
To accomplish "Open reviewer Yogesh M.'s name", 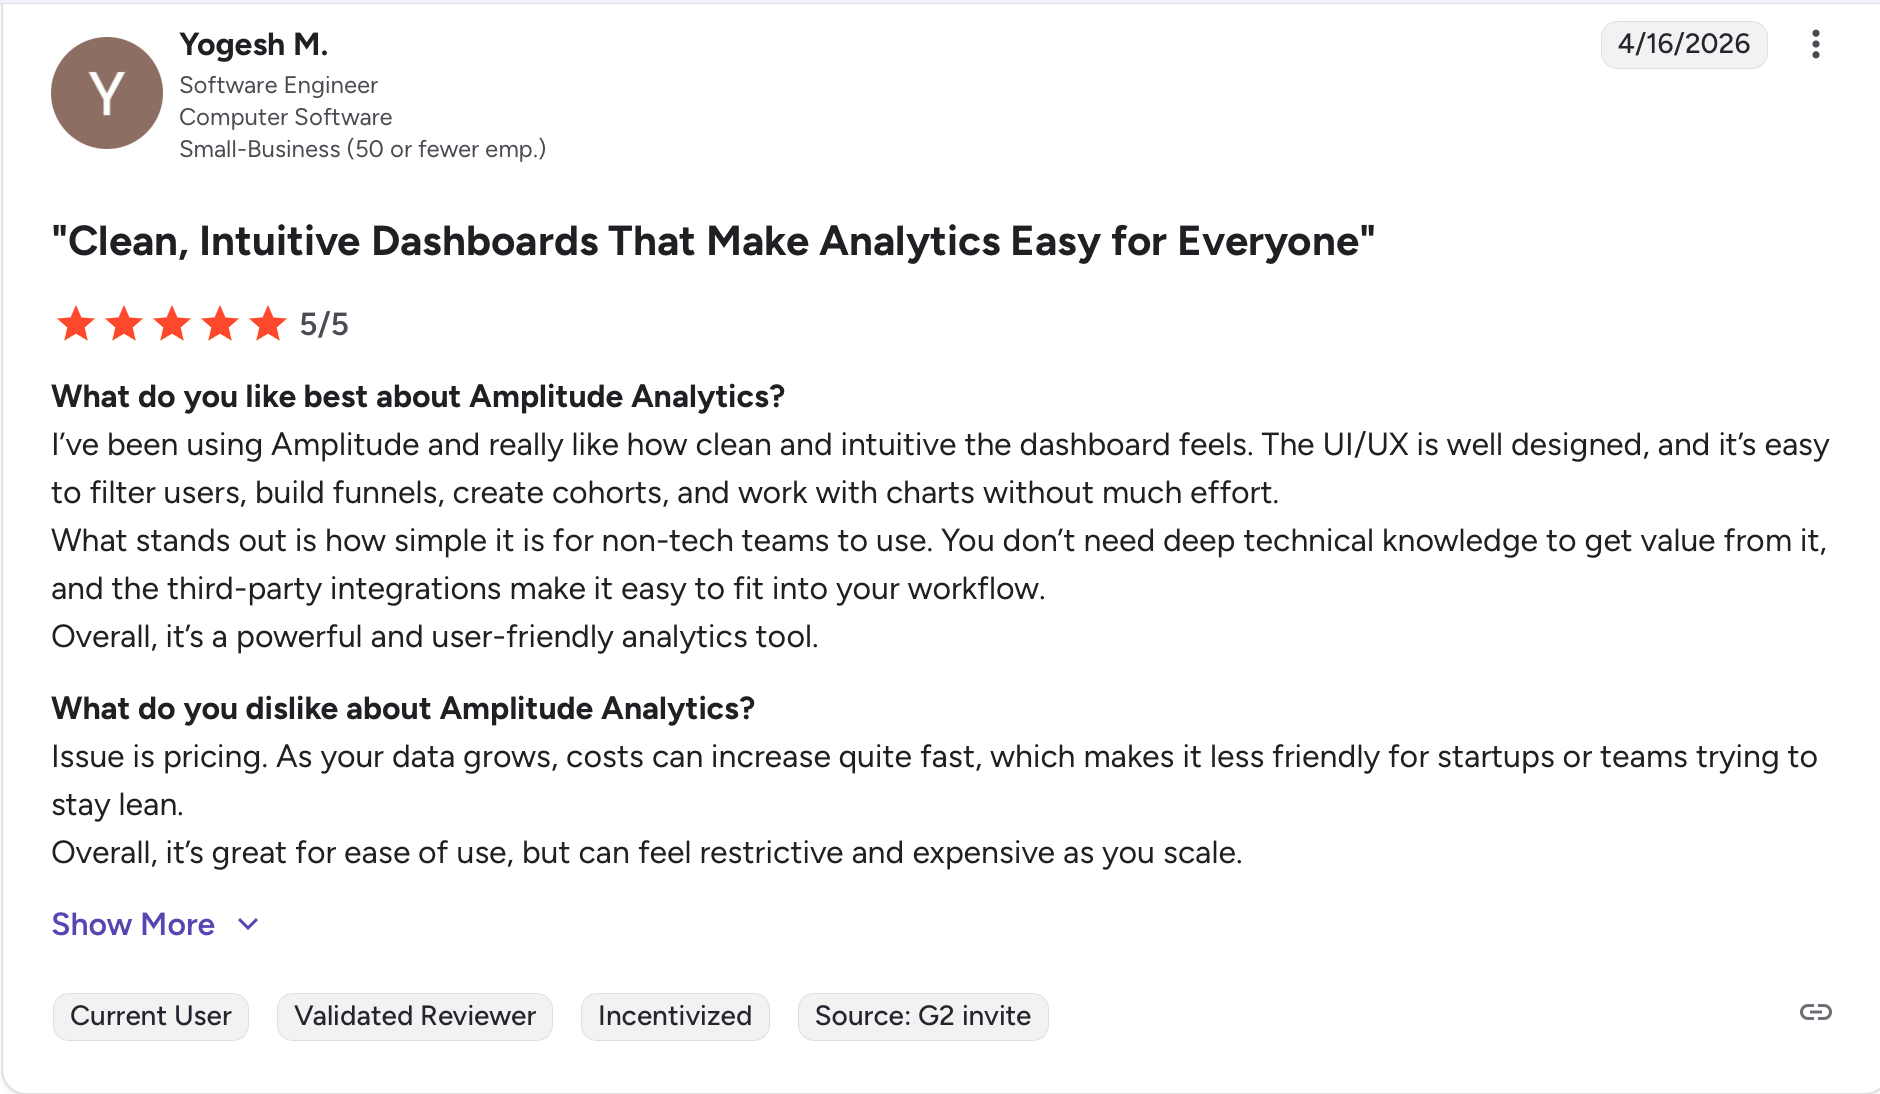I will click(254, 44).
